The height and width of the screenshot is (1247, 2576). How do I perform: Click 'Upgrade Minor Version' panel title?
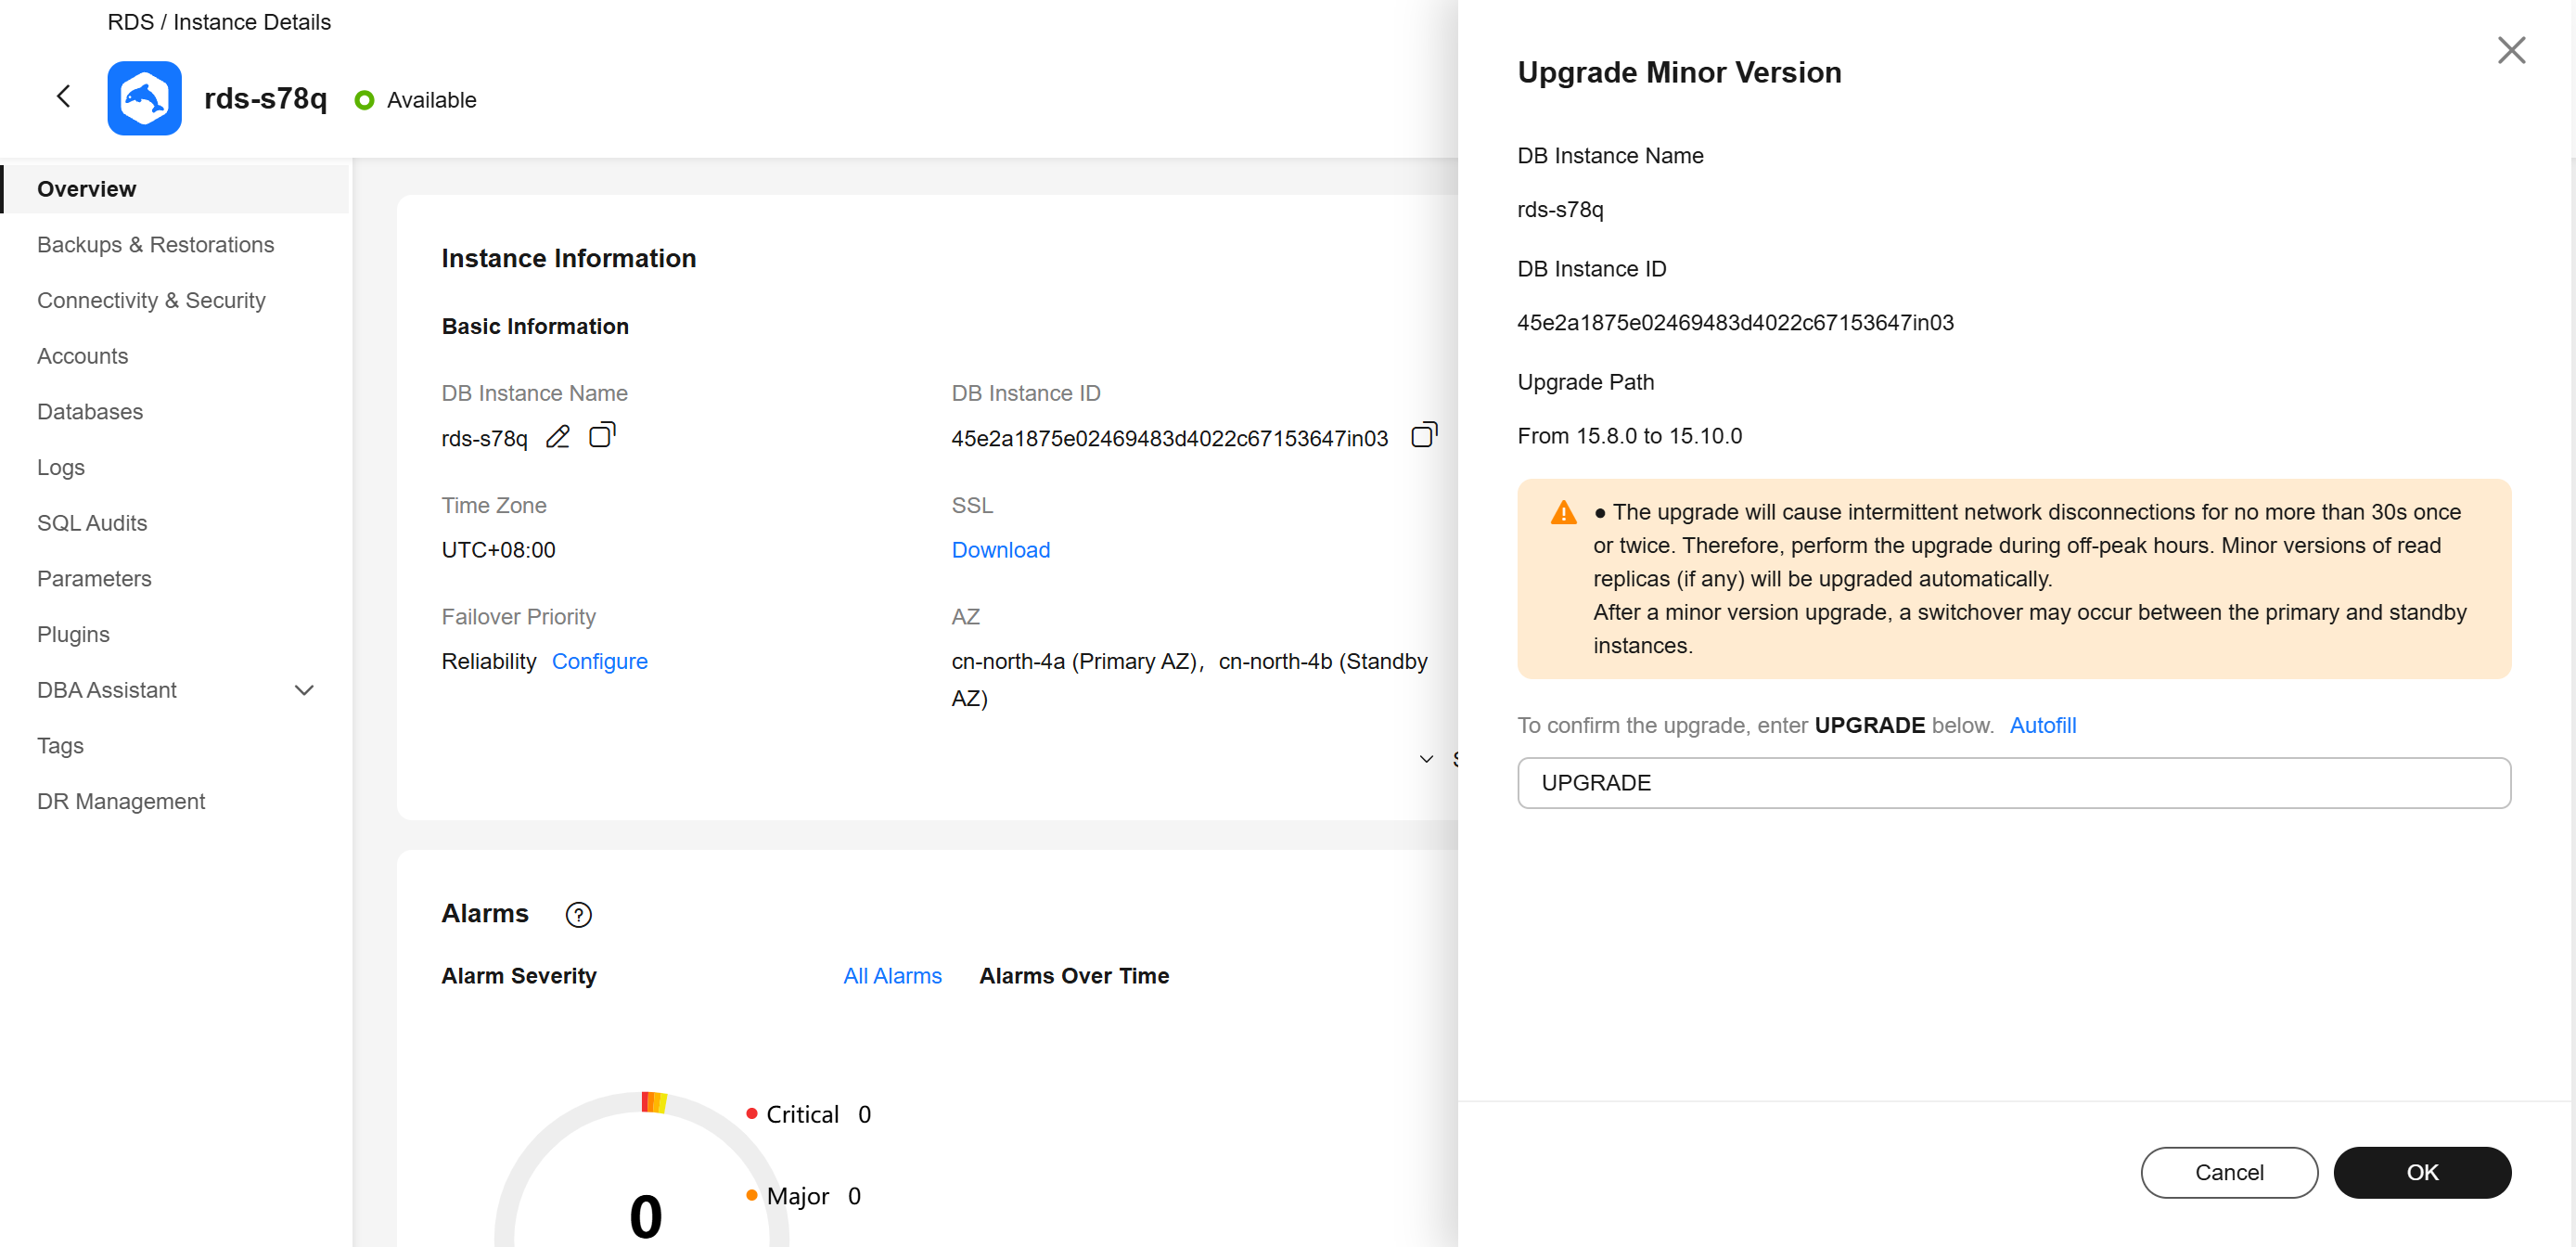click(1679, 72)
